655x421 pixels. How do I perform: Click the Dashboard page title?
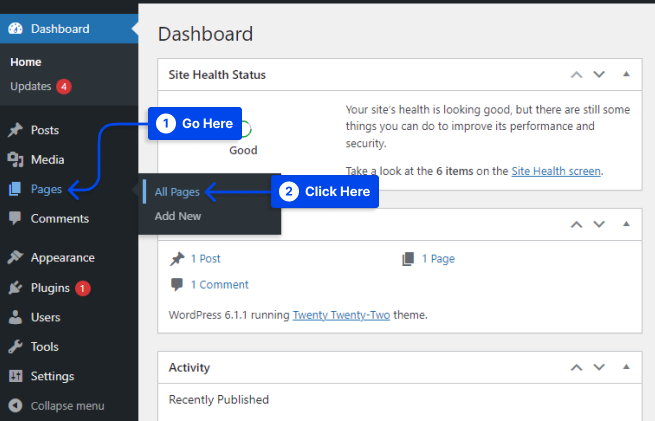(206, 34)
